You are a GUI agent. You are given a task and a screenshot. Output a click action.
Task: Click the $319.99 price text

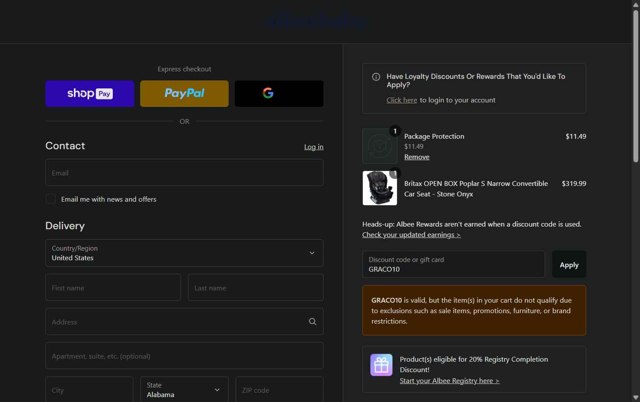(573, 184)
